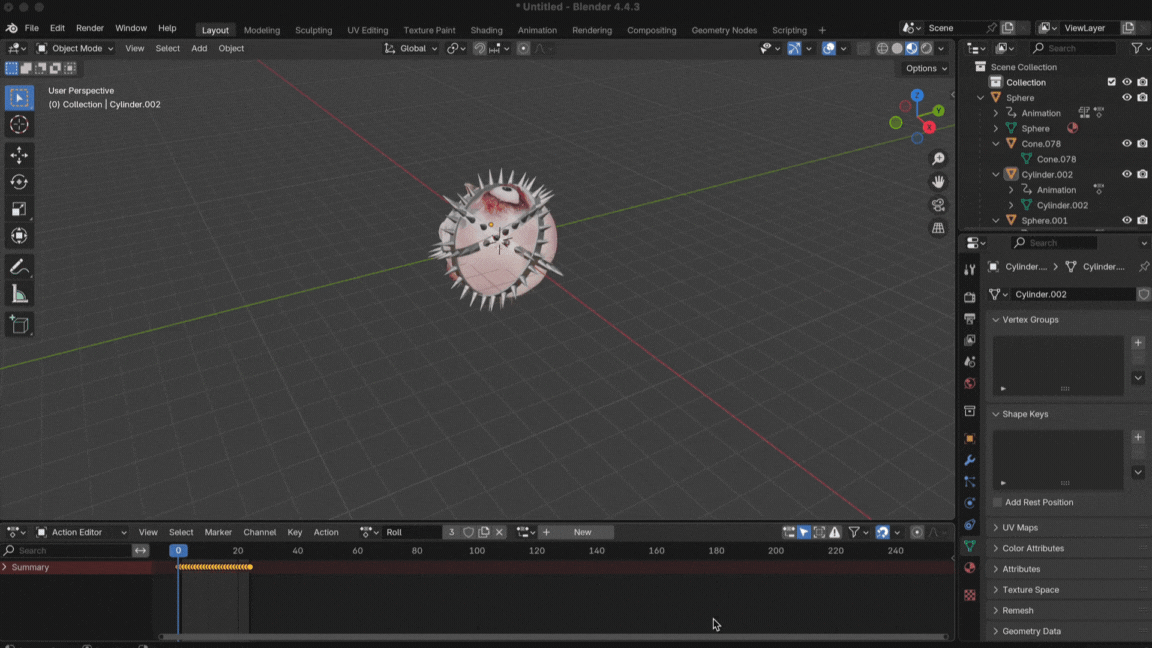
Task: Click the zoom viewport magnifier icon
Action: click(x=938, y=159)
